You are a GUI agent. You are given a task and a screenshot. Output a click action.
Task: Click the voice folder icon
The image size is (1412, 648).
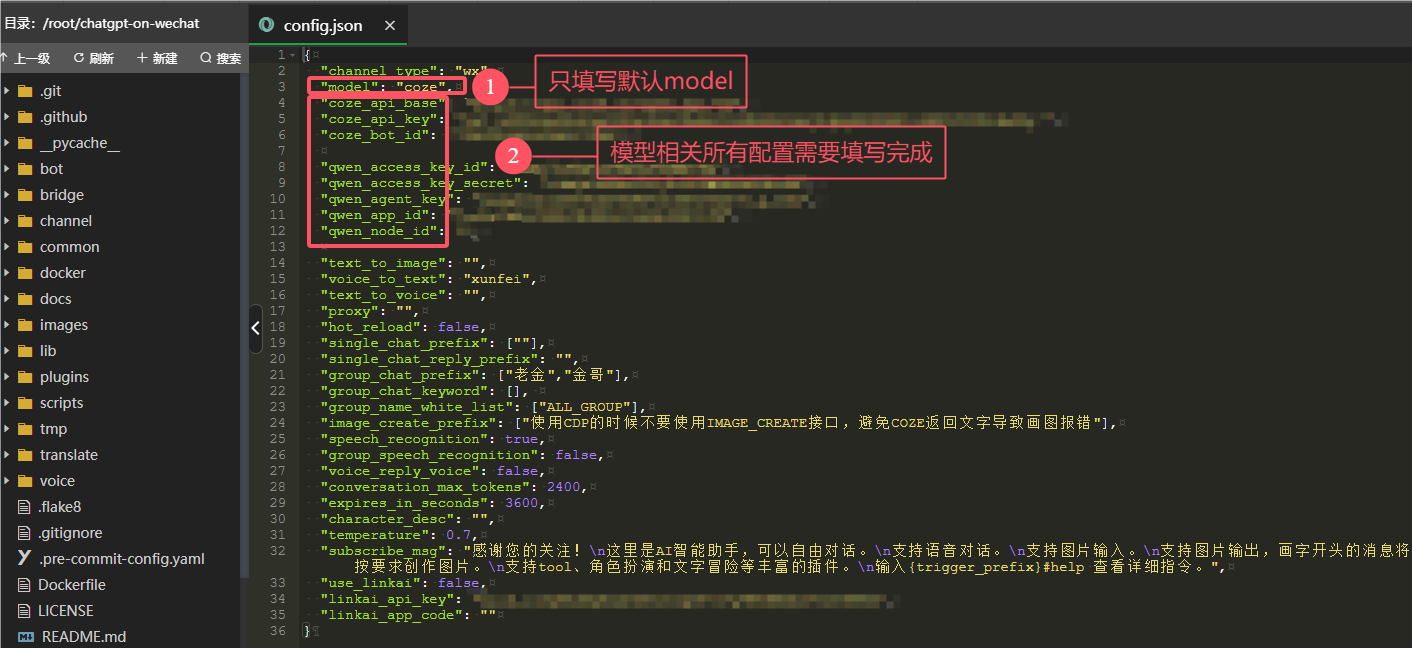point(25,481)
